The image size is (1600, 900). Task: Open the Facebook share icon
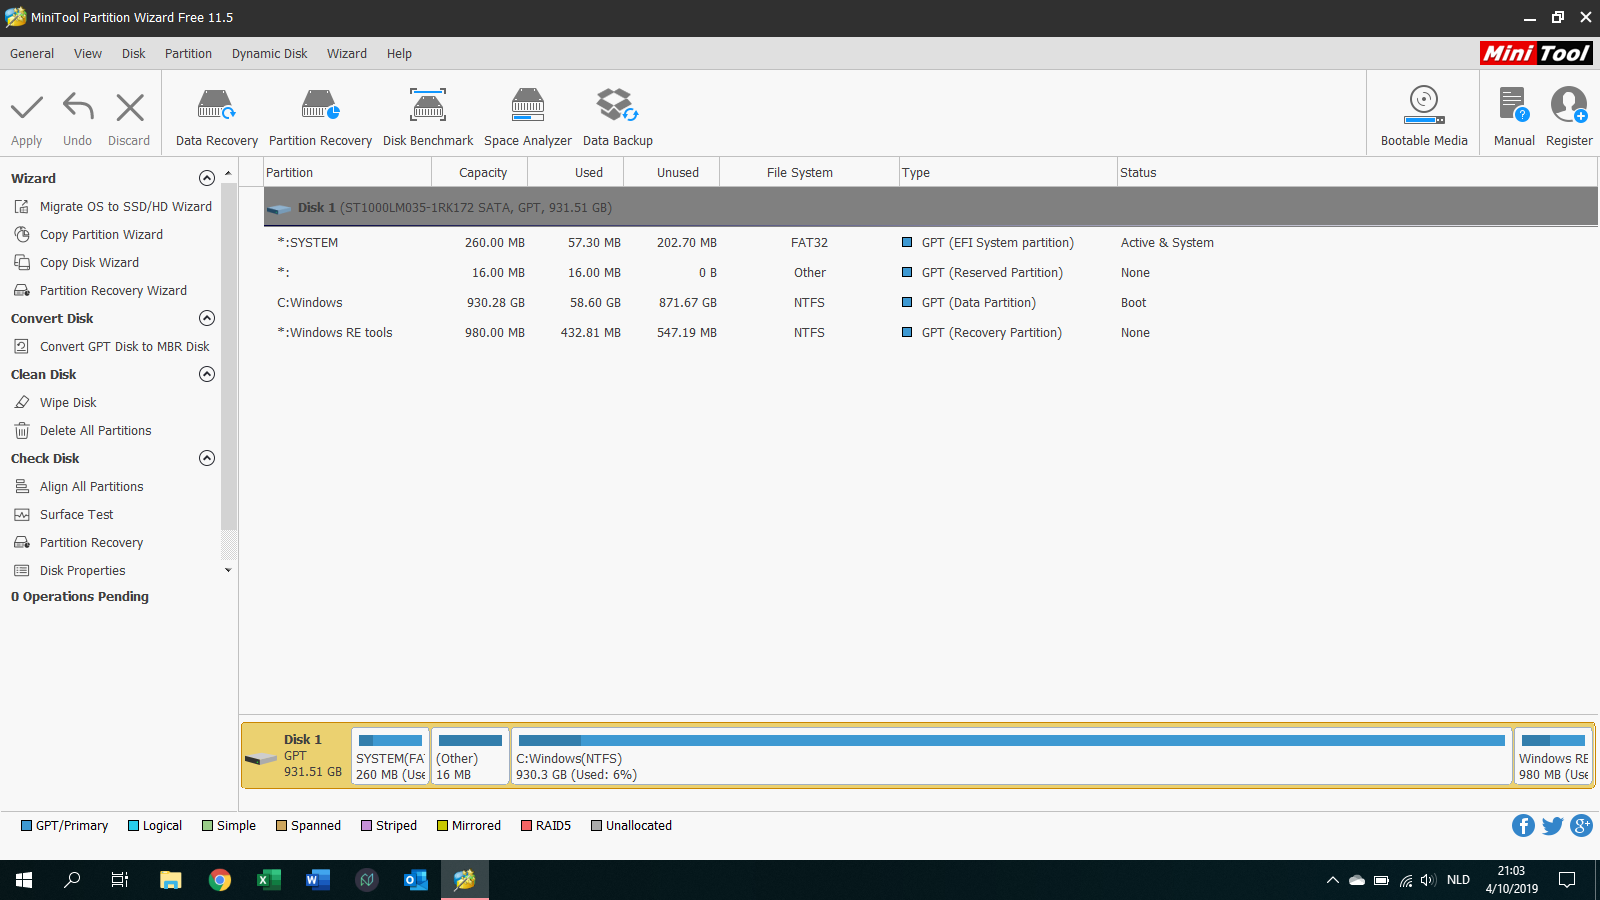point(1523,825)
